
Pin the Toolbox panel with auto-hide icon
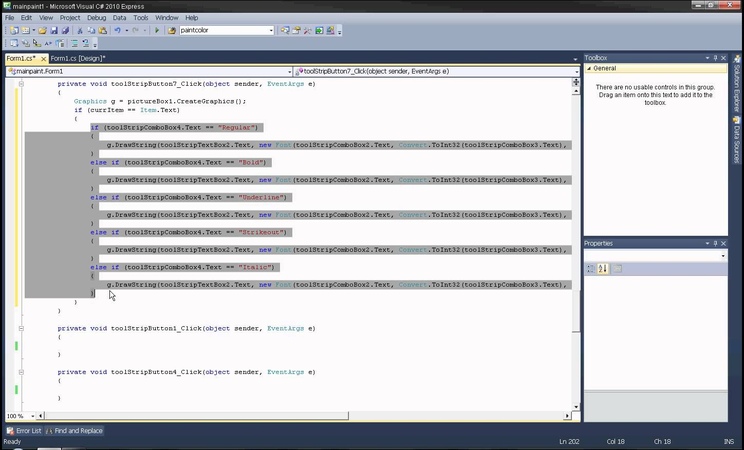pos(716,58)
